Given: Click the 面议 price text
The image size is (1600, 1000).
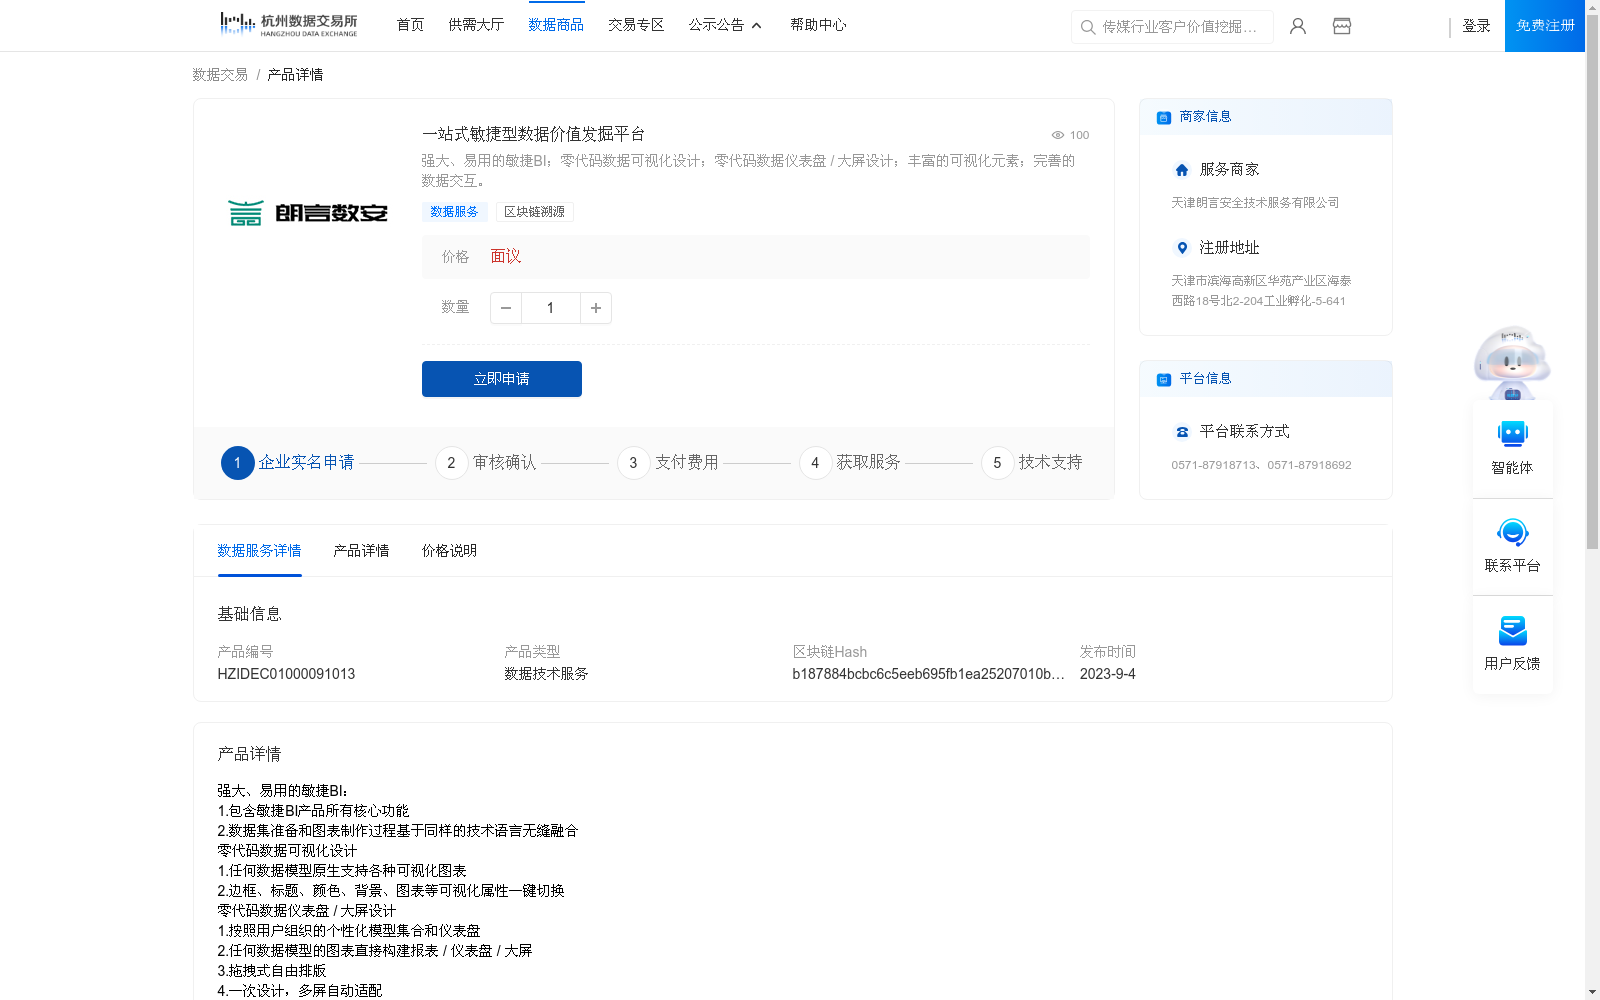Looking at the screenshot, I should point(506,257).
